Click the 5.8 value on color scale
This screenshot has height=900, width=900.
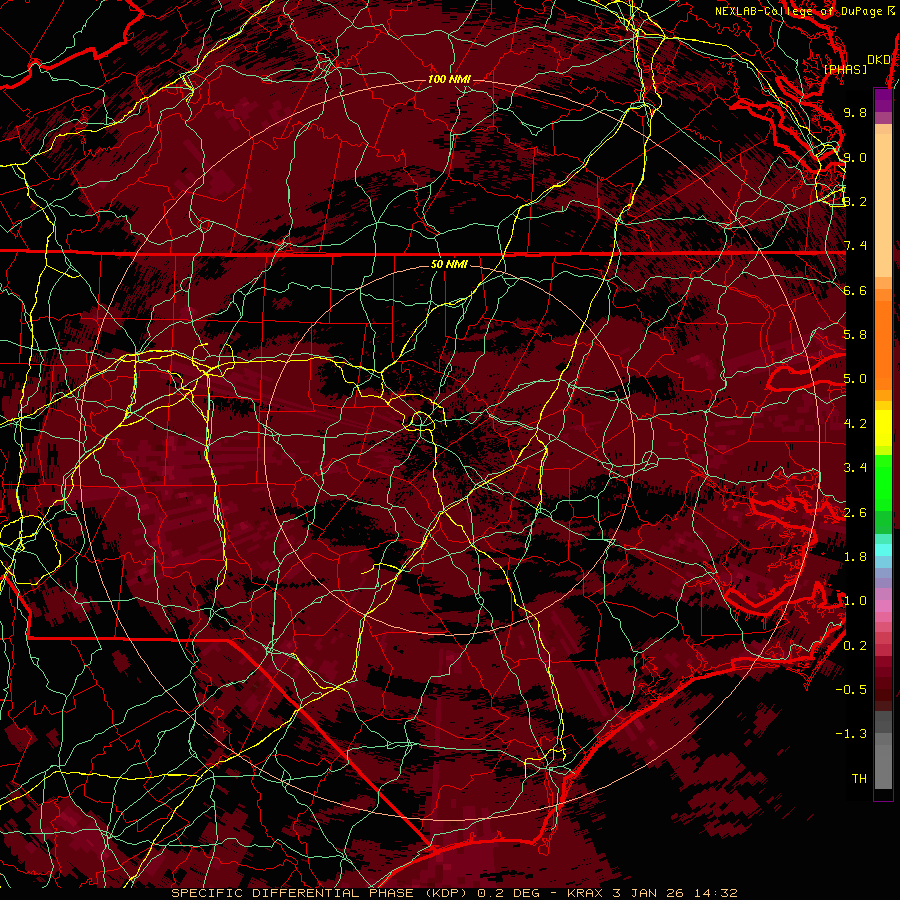[855, 335]
